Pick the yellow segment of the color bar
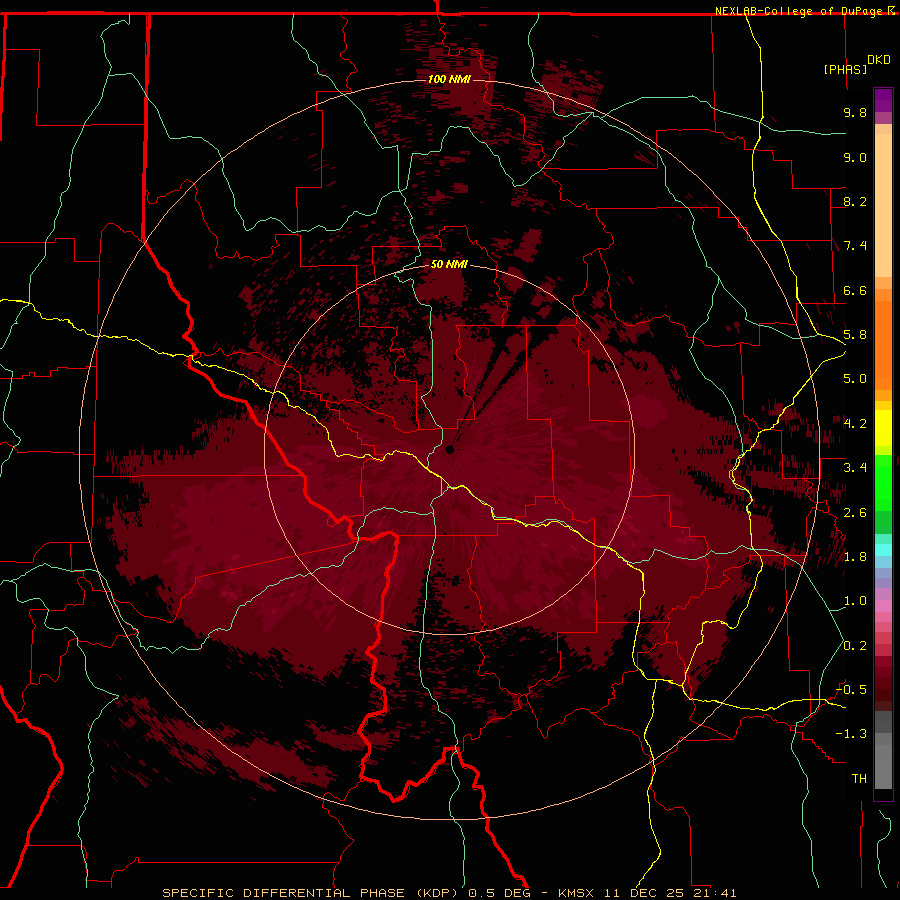Screen dimensions: 900x900 tap(883, 428)
